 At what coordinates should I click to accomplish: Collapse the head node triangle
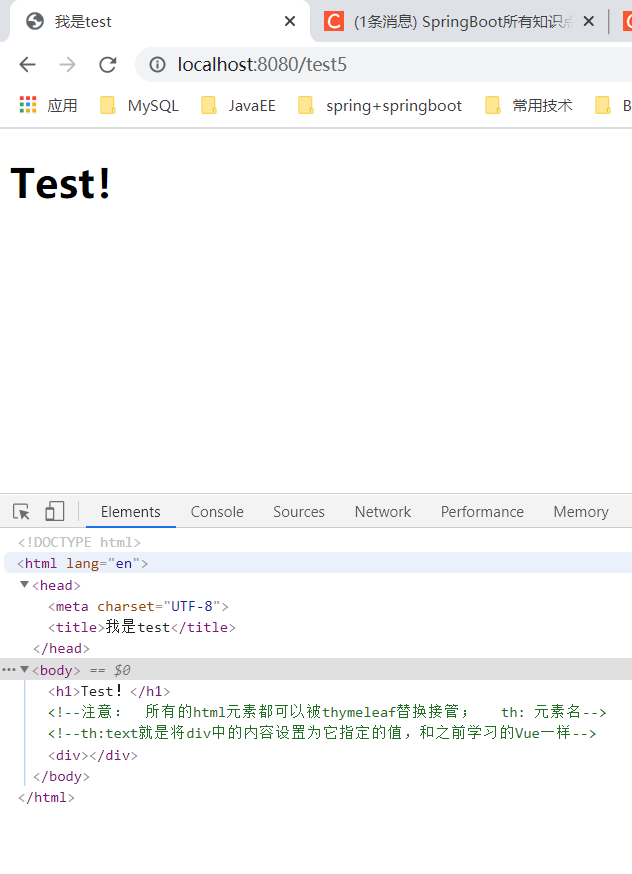tap(24, 585)
